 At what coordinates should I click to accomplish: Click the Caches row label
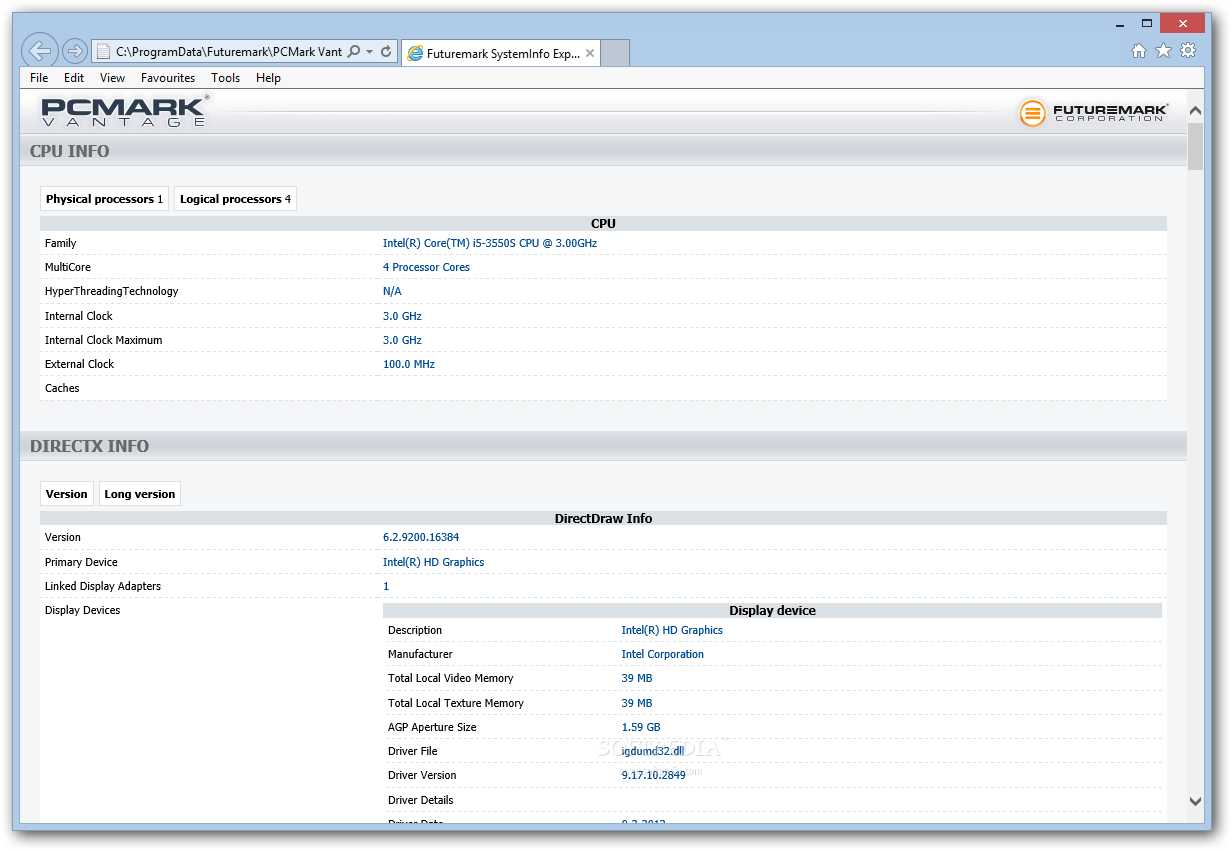[62, 388]
